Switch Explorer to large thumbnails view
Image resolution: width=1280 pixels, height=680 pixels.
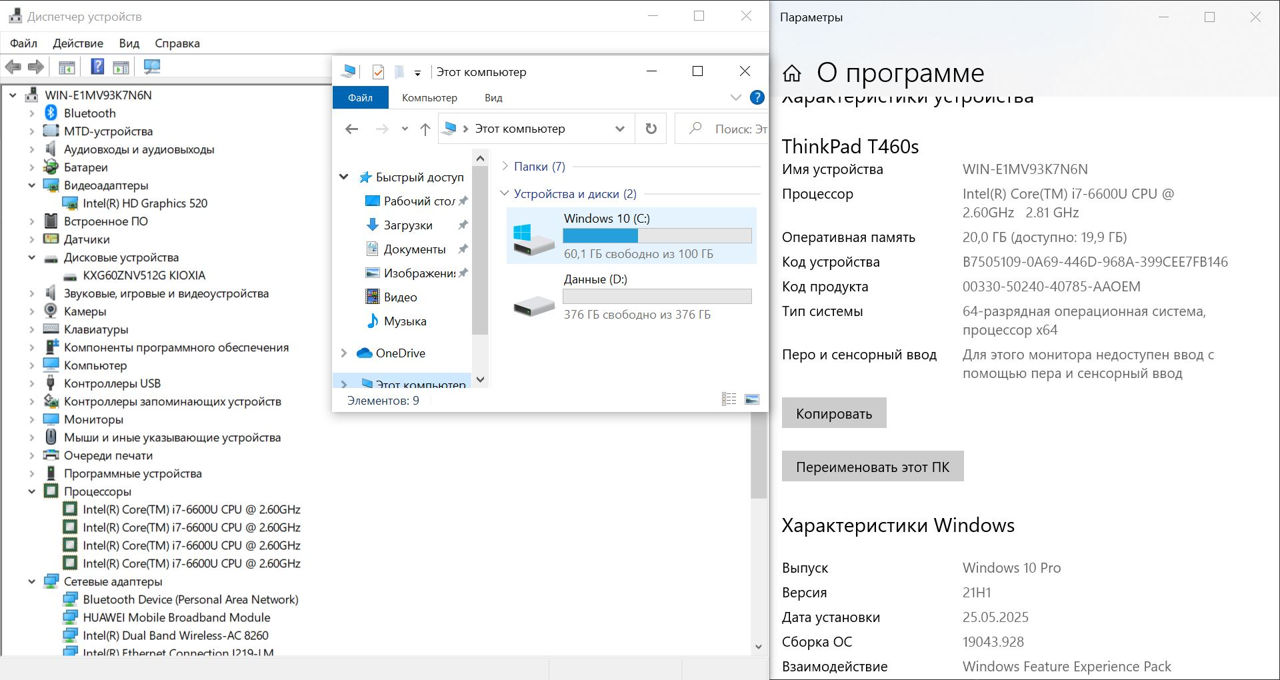point(752,400)
